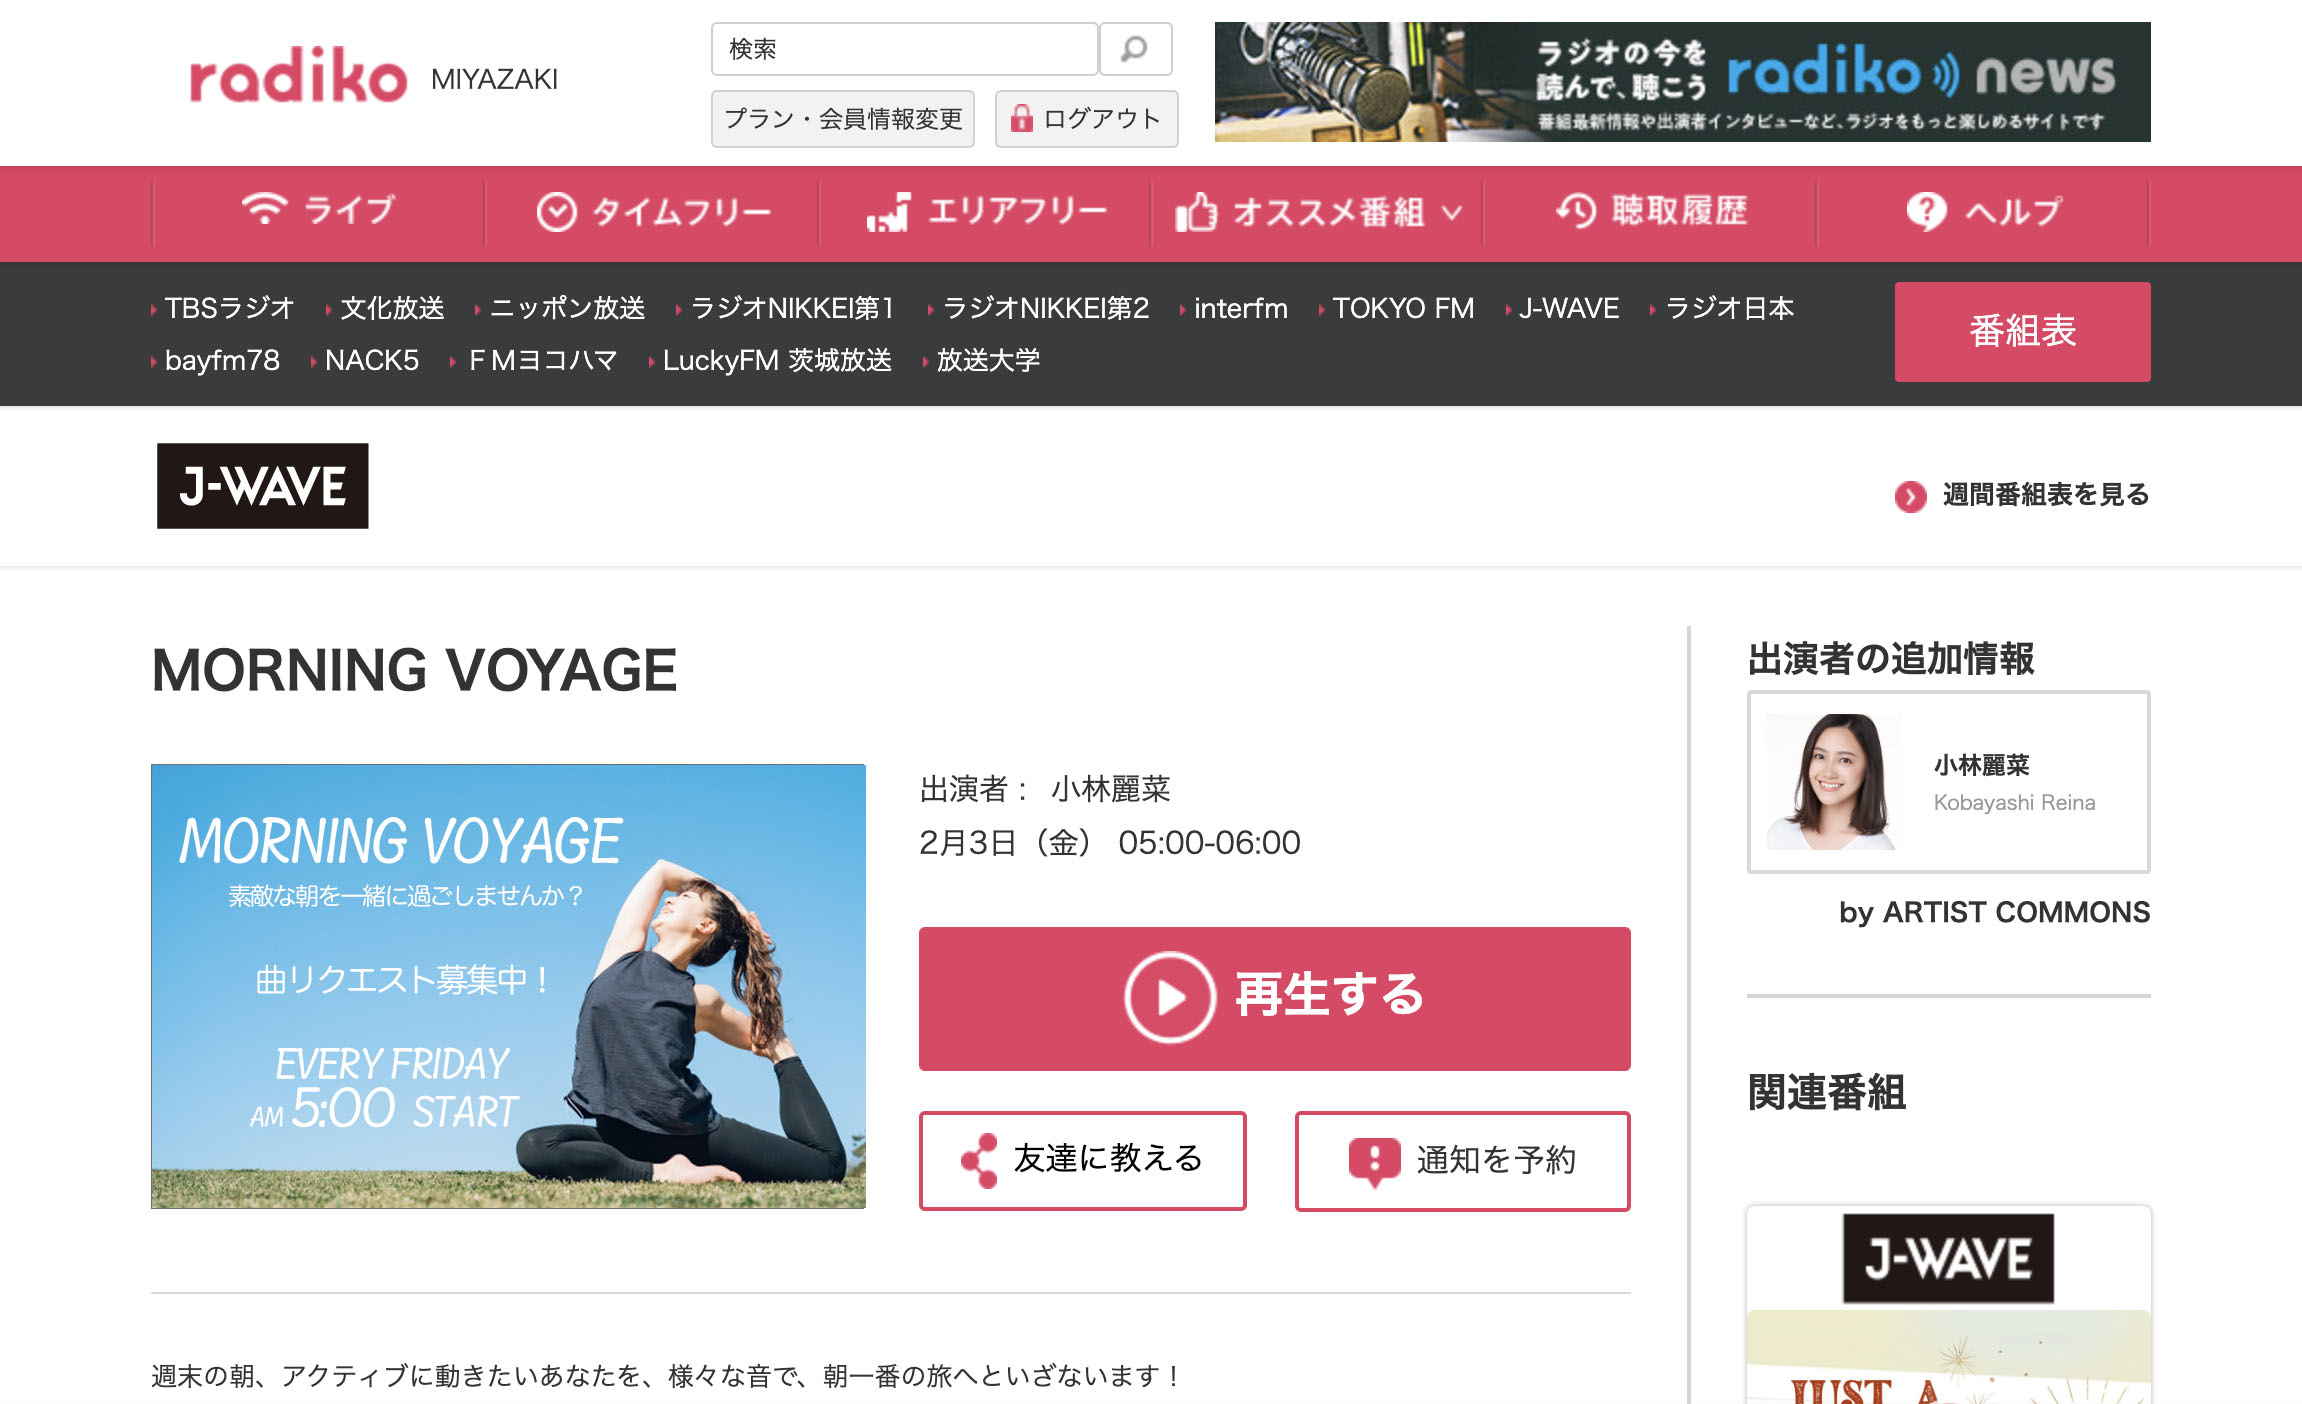Open the 週間番組表を見る arrow link

(x=1910, y=494)
